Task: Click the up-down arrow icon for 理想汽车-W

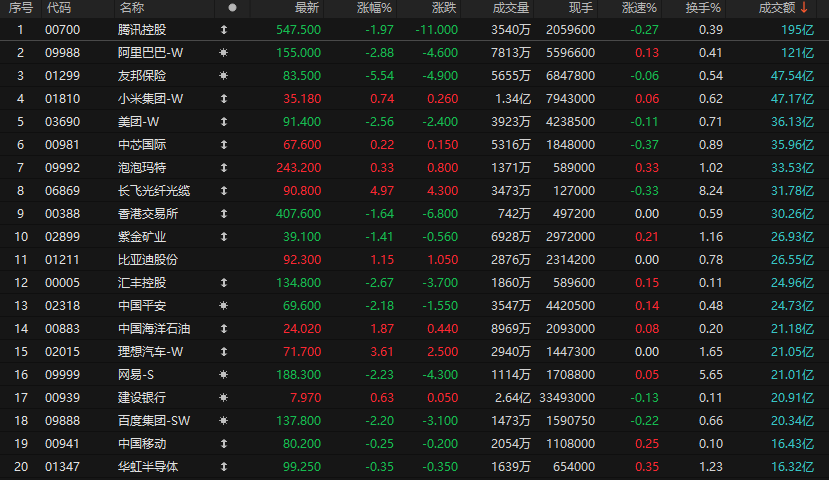Action: pyautogui.click(x=224, y=352)
